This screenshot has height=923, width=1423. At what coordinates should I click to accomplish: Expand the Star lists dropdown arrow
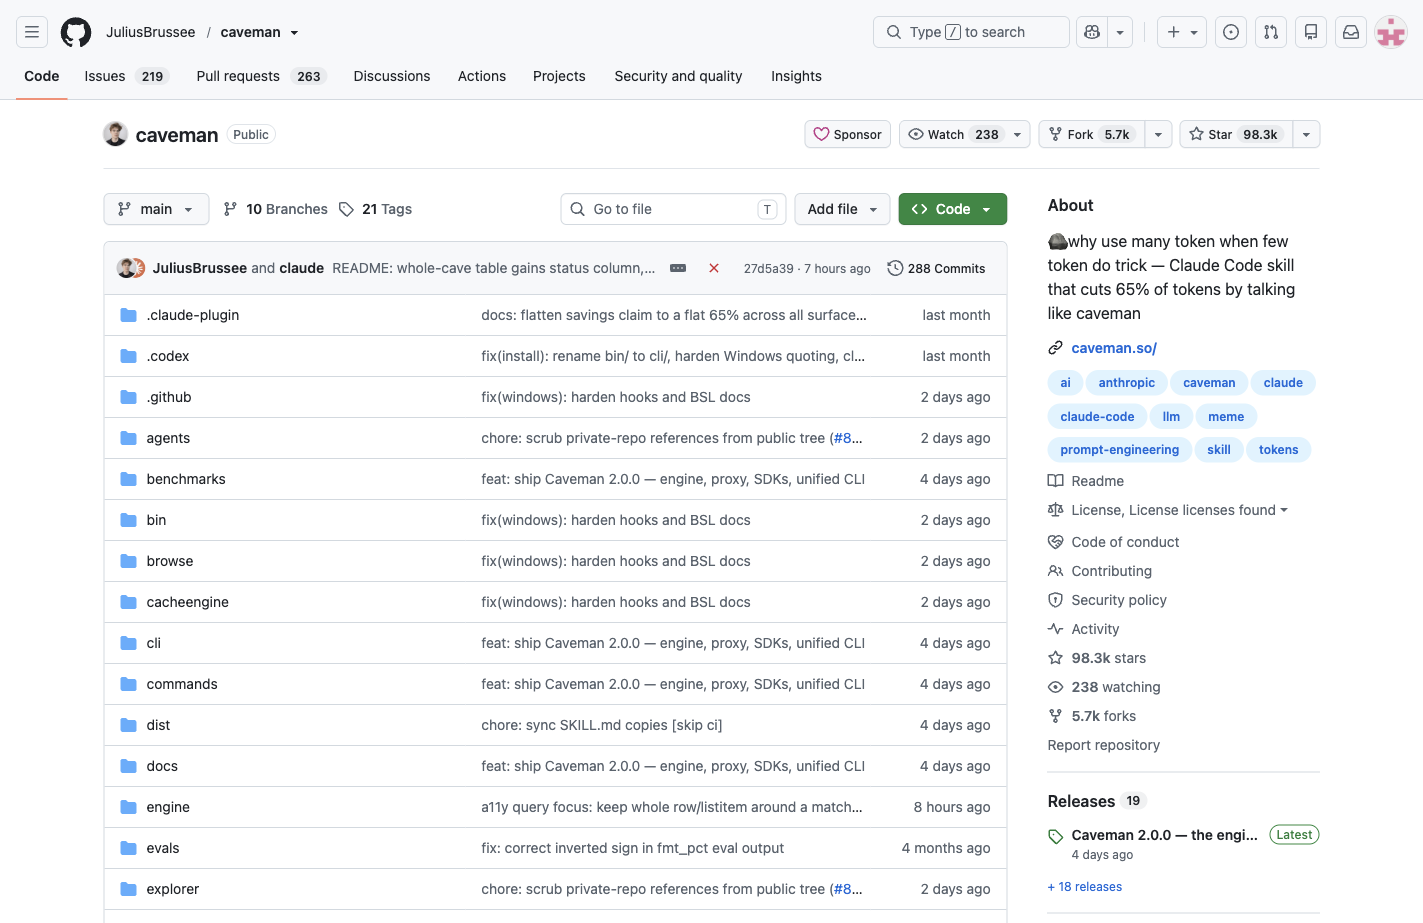(1306, 134)
